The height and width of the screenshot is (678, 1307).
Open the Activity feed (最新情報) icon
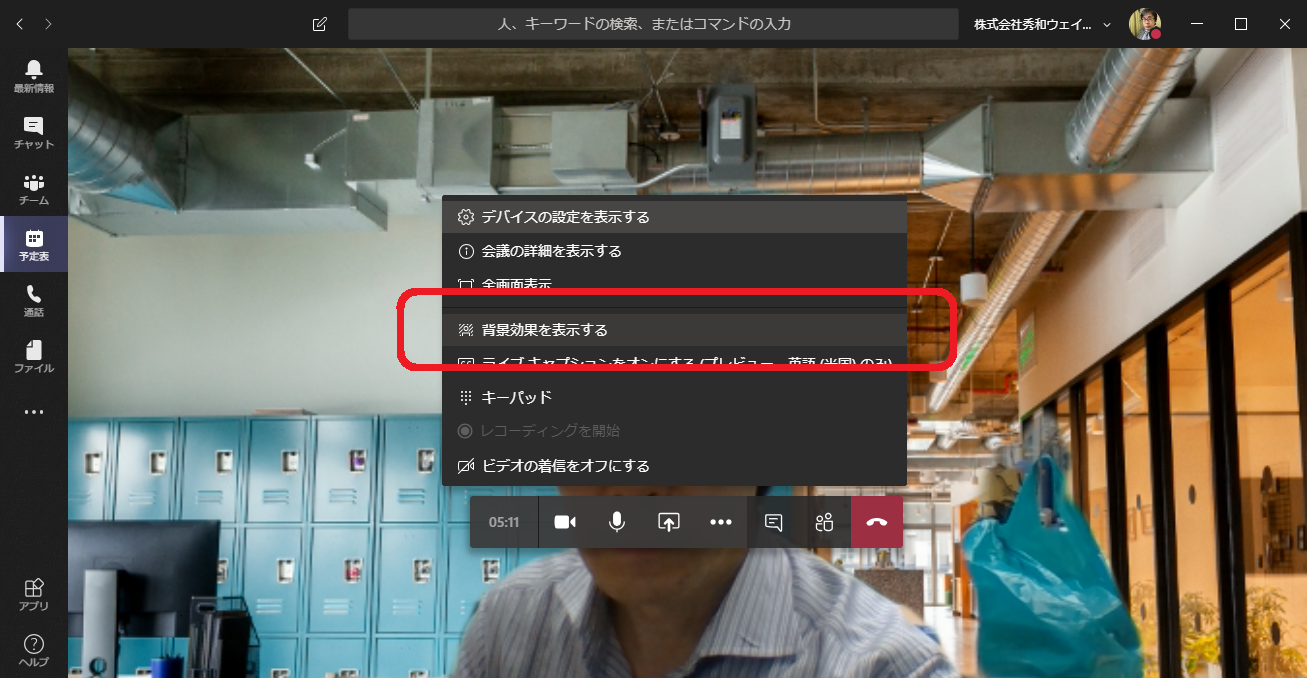coord(34,75)
